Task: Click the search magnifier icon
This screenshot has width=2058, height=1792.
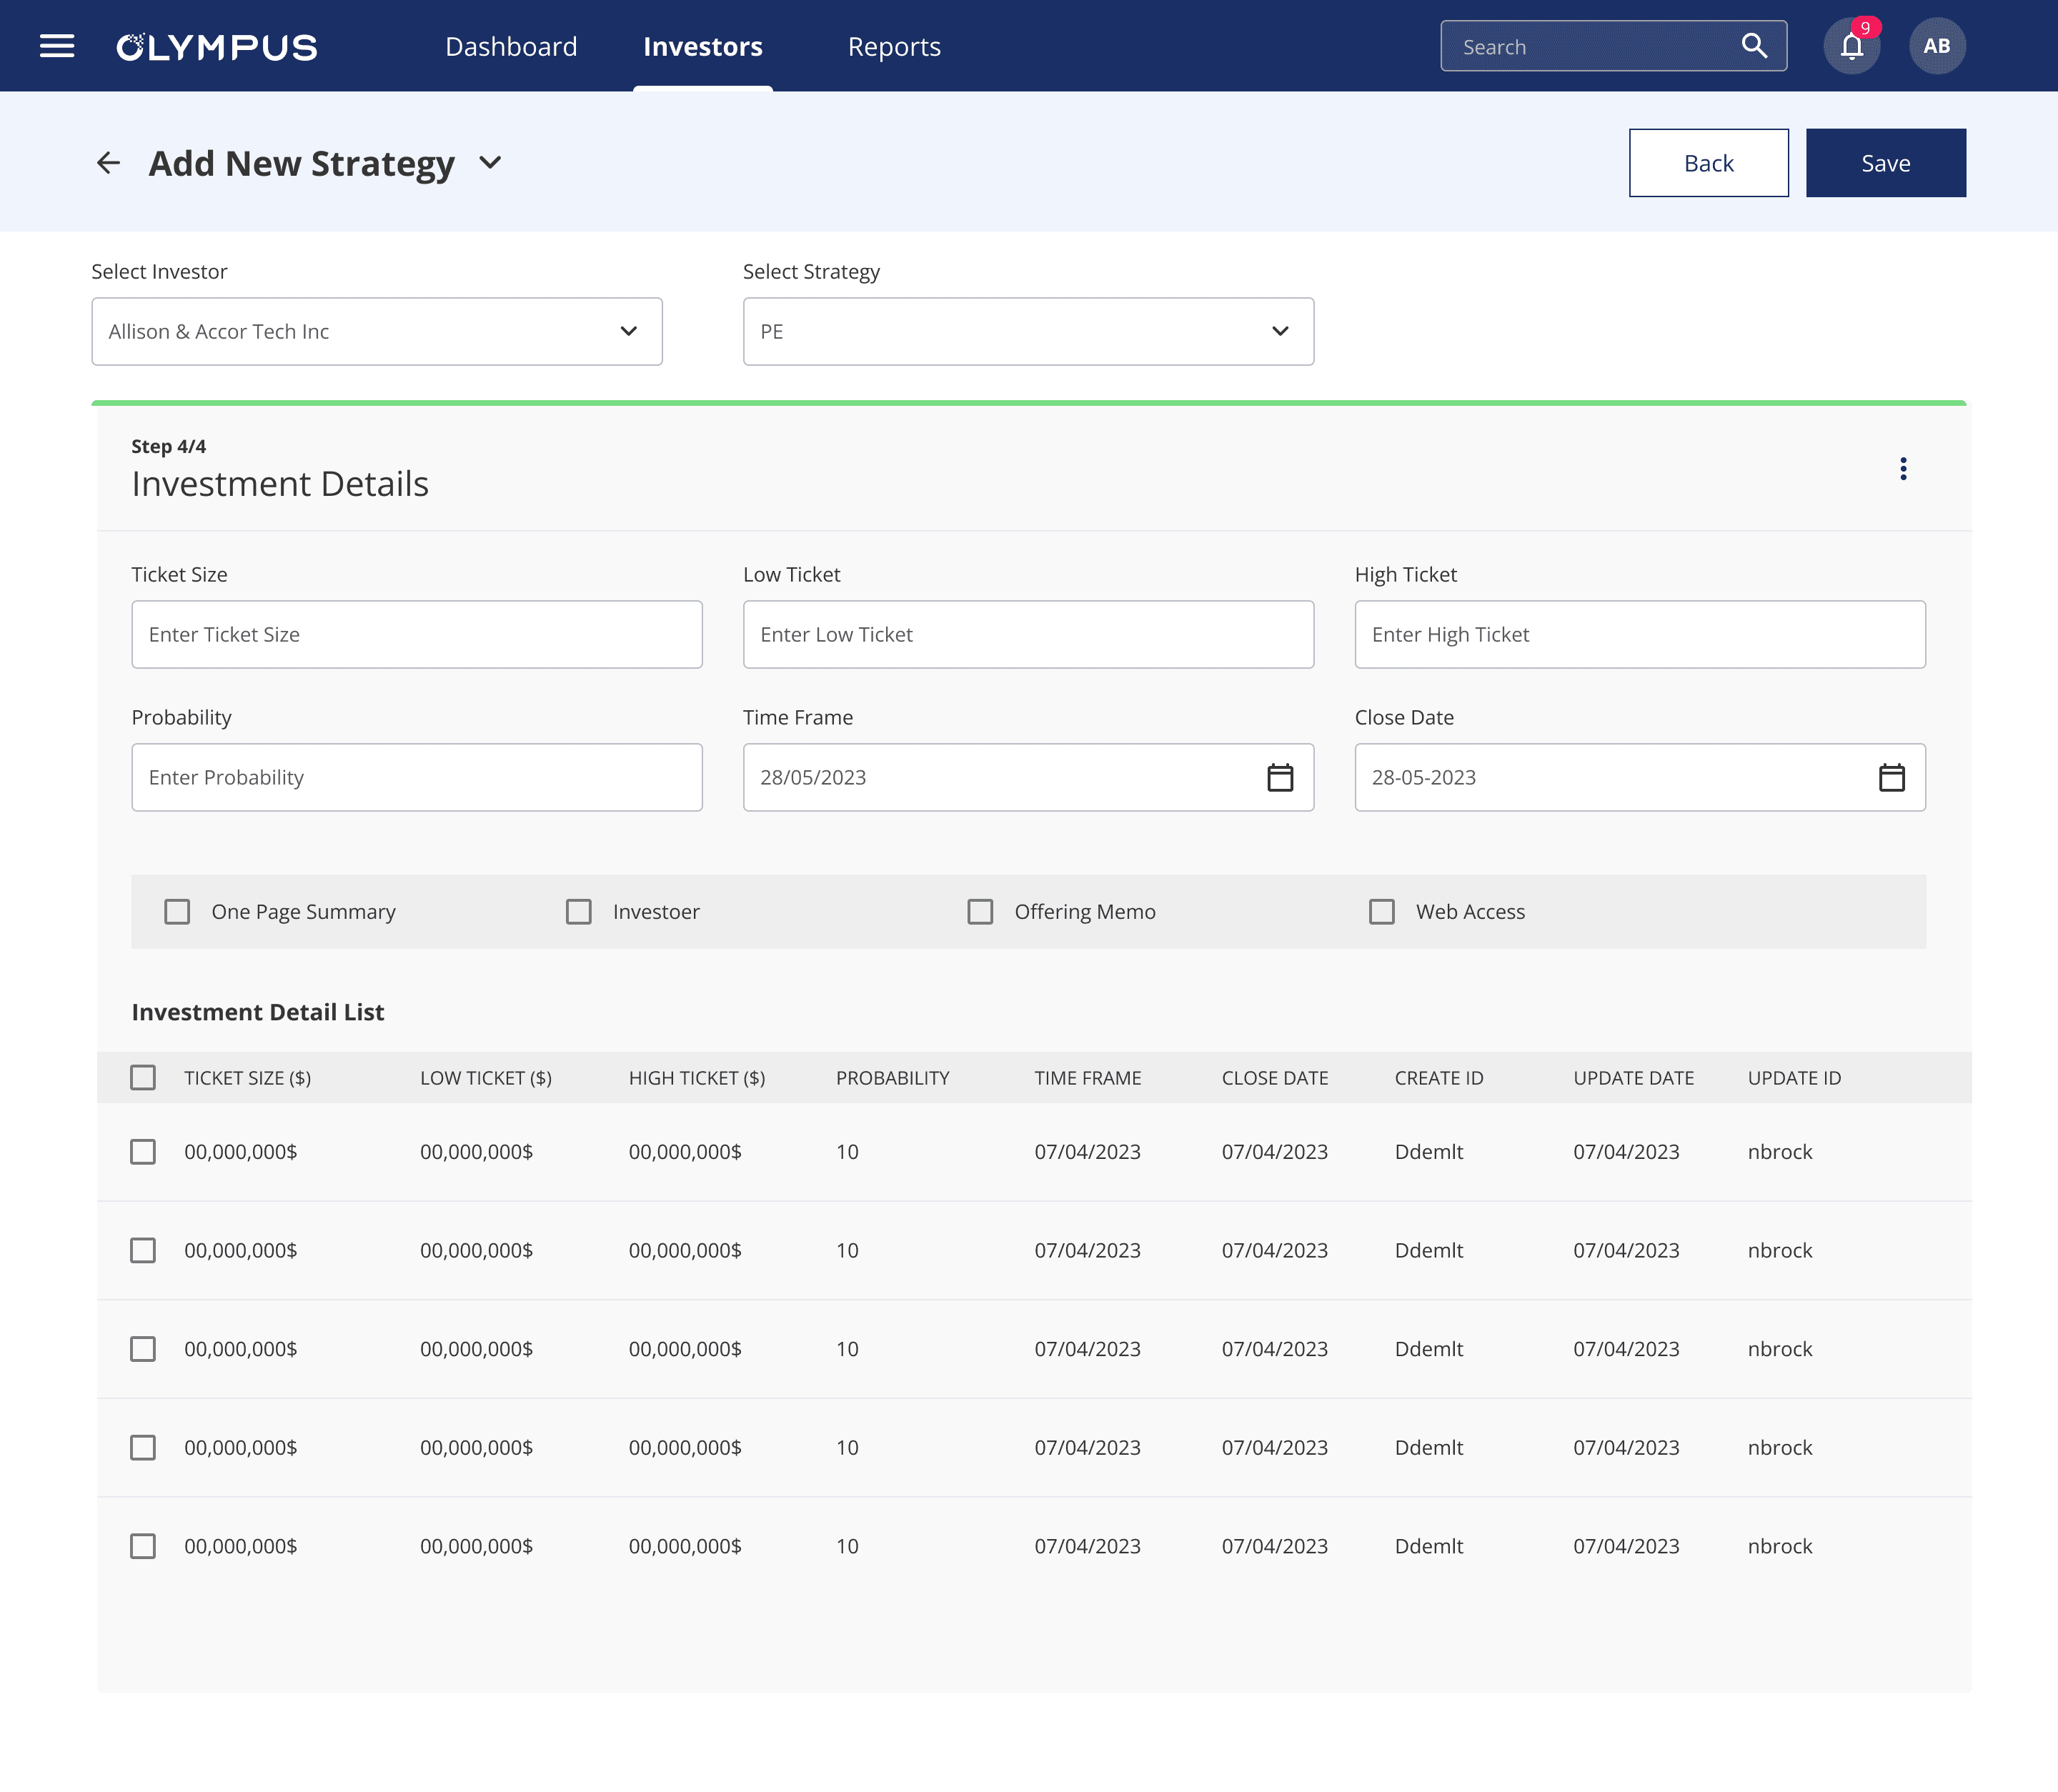Action: tap(1754, 46)
